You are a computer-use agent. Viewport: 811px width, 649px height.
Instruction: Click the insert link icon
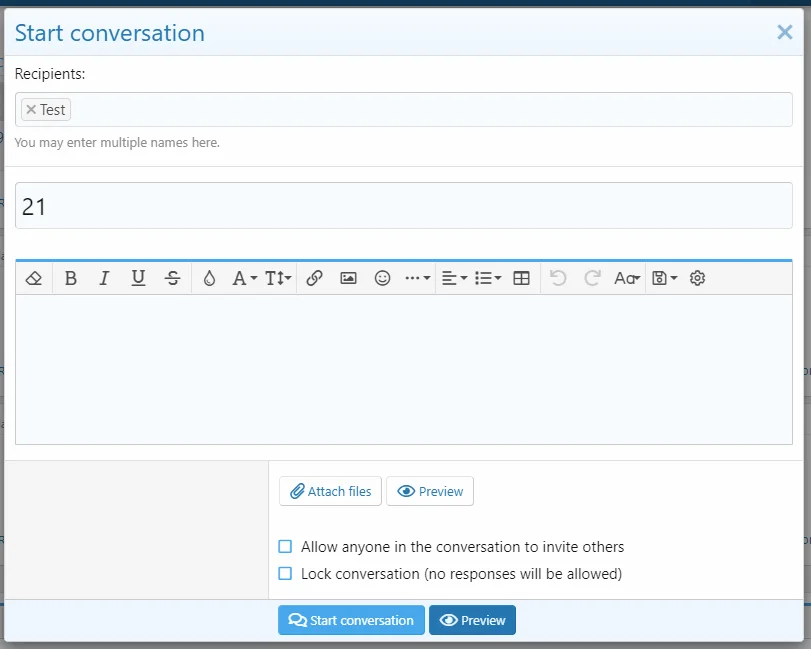[314, 279]
